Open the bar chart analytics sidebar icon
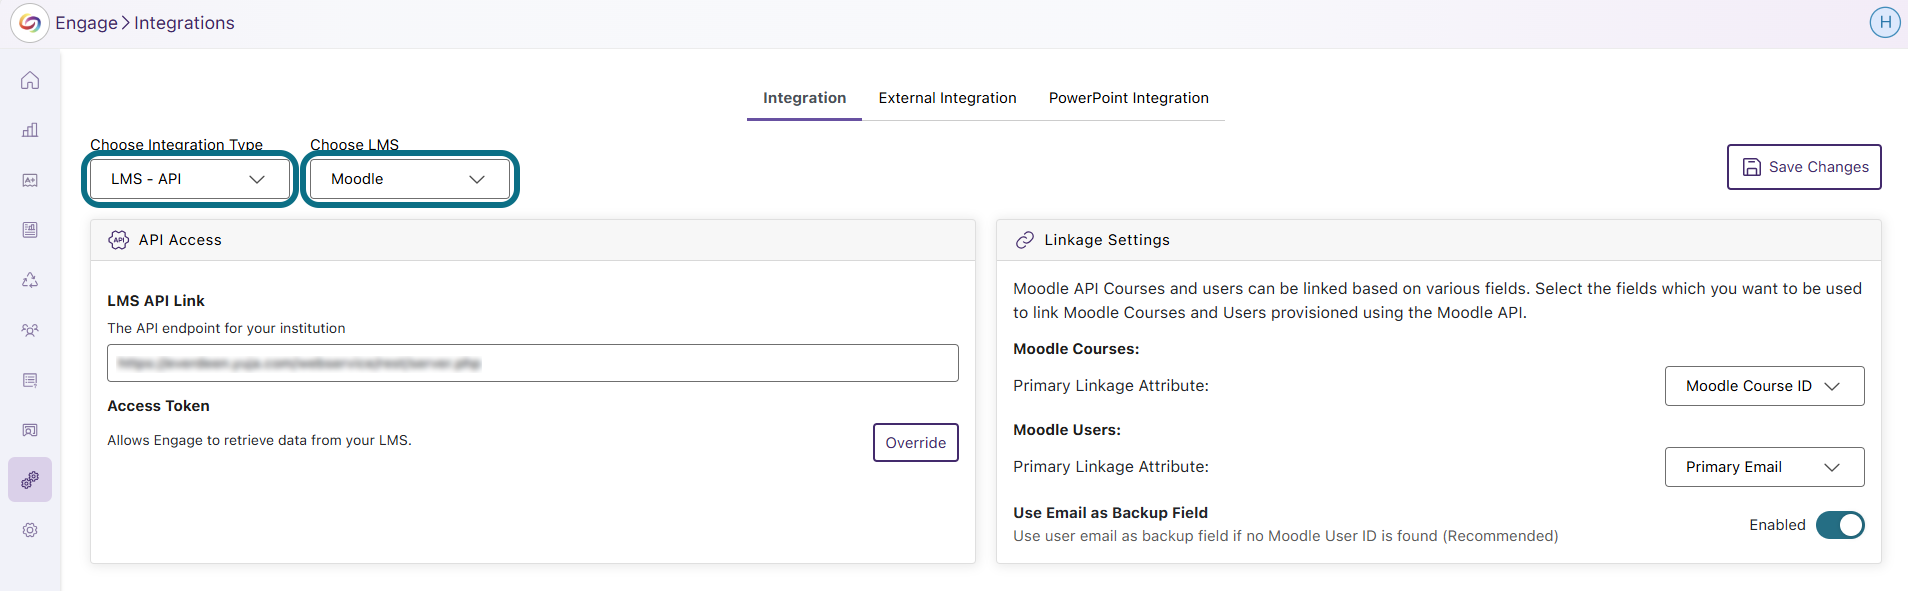The image size is (1908, 591). point(30,130)
